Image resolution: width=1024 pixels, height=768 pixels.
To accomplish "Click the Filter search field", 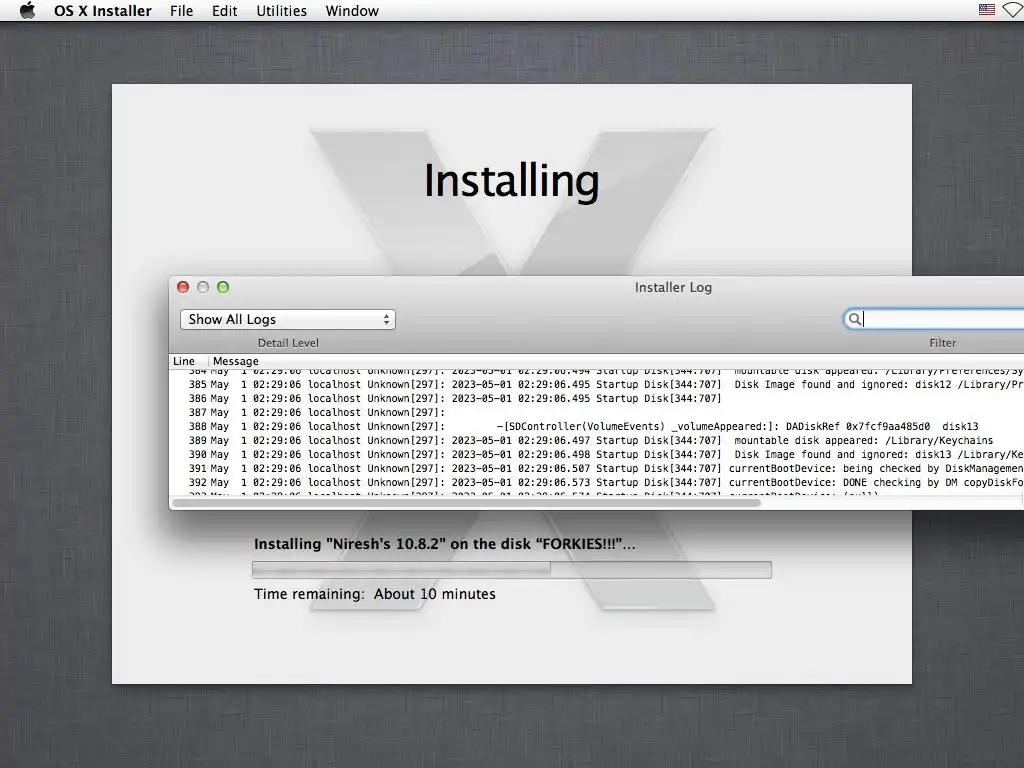I will pyautogui.click(x=935, y=319).
